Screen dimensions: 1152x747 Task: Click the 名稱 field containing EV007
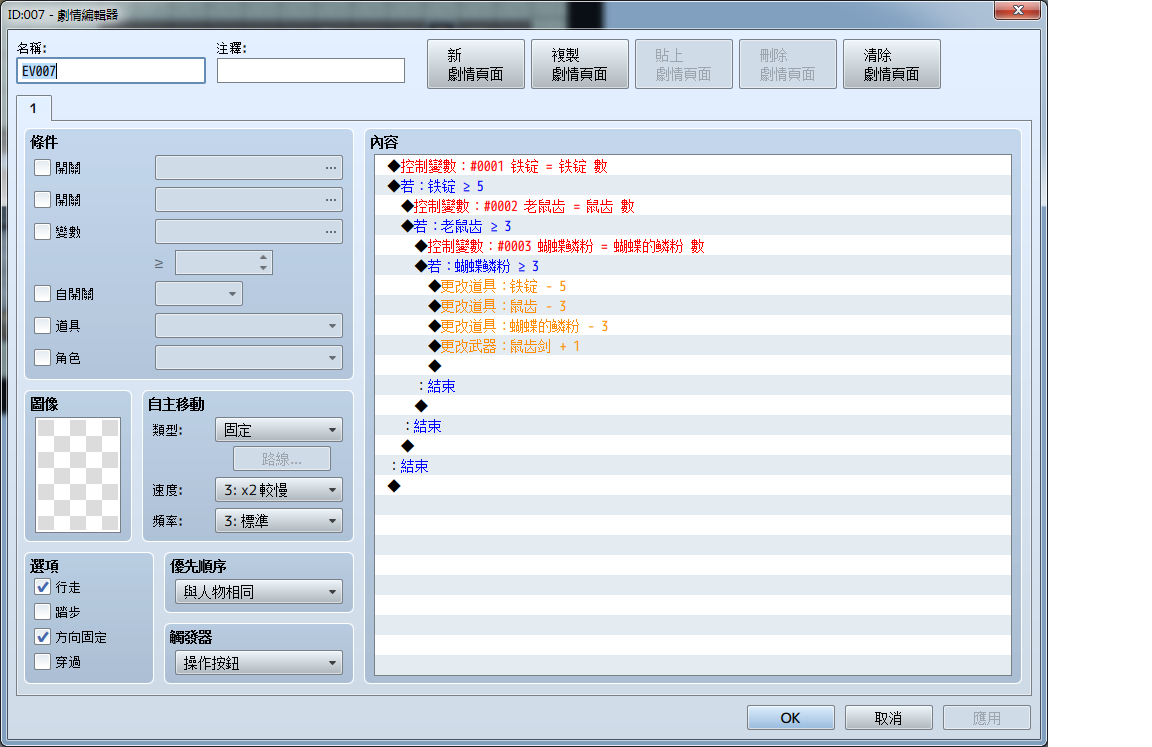coord(111,71)
